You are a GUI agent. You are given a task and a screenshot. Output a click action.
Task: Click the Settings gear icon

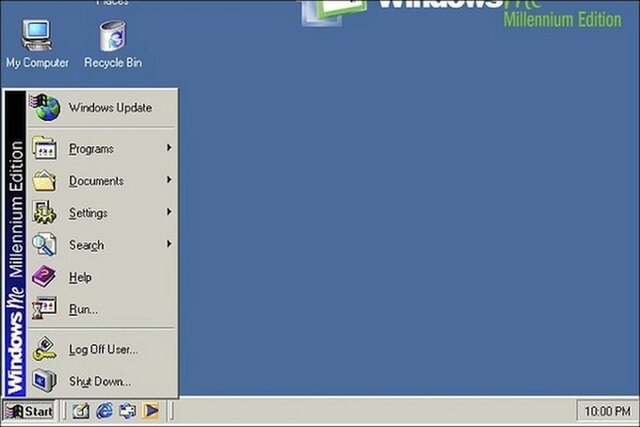point(44,212)
